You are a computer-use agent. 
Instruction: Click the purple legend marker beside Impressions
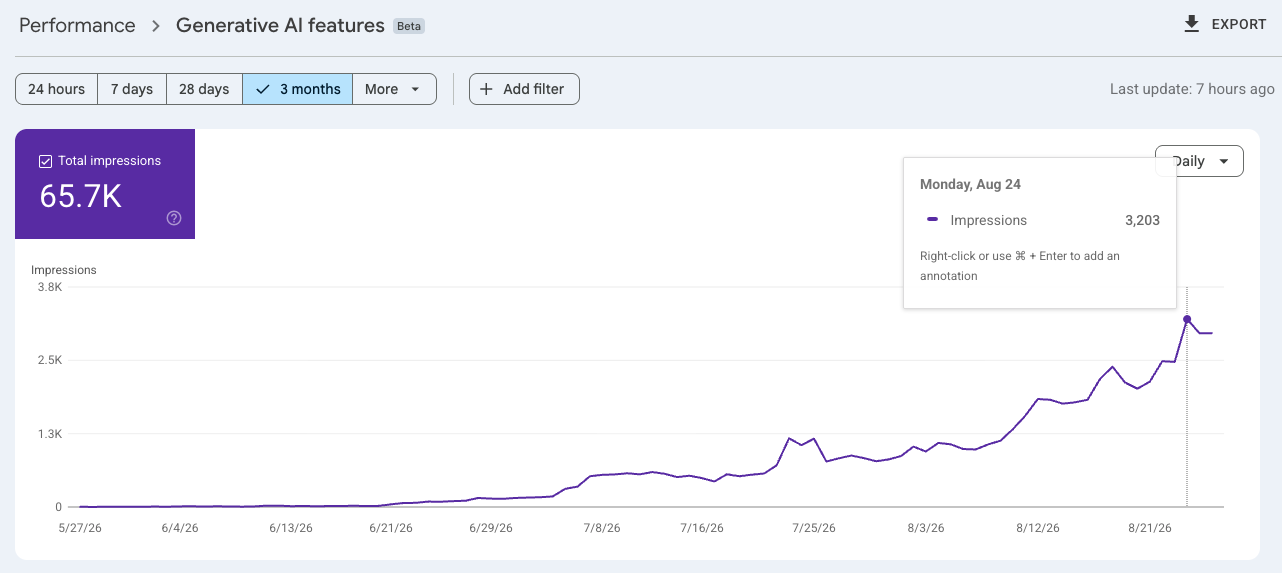932,220
